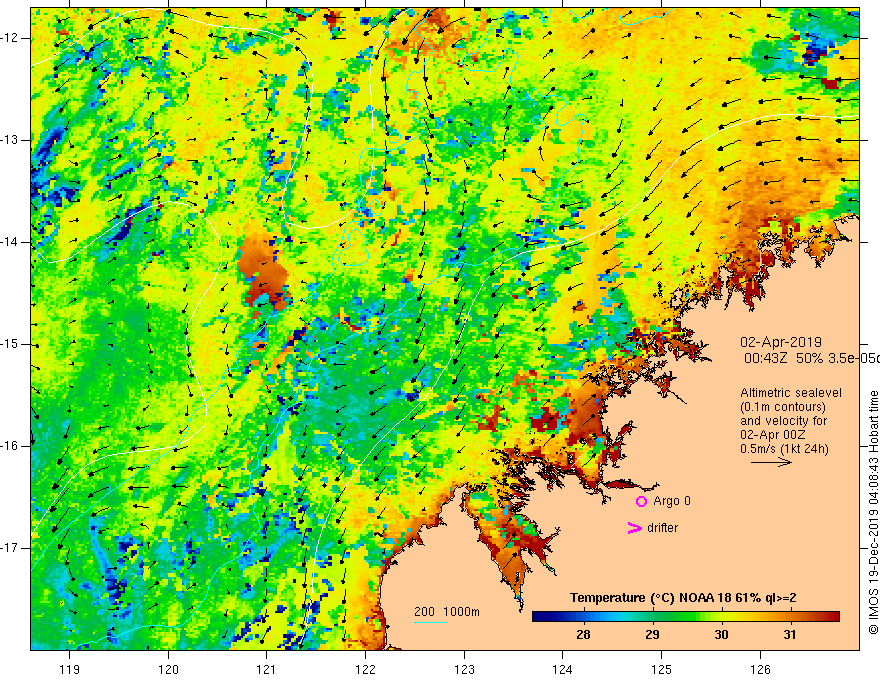Click the '200 1000m' depth contour label
This screenshot has width=880, height=680.
[447, 612]
